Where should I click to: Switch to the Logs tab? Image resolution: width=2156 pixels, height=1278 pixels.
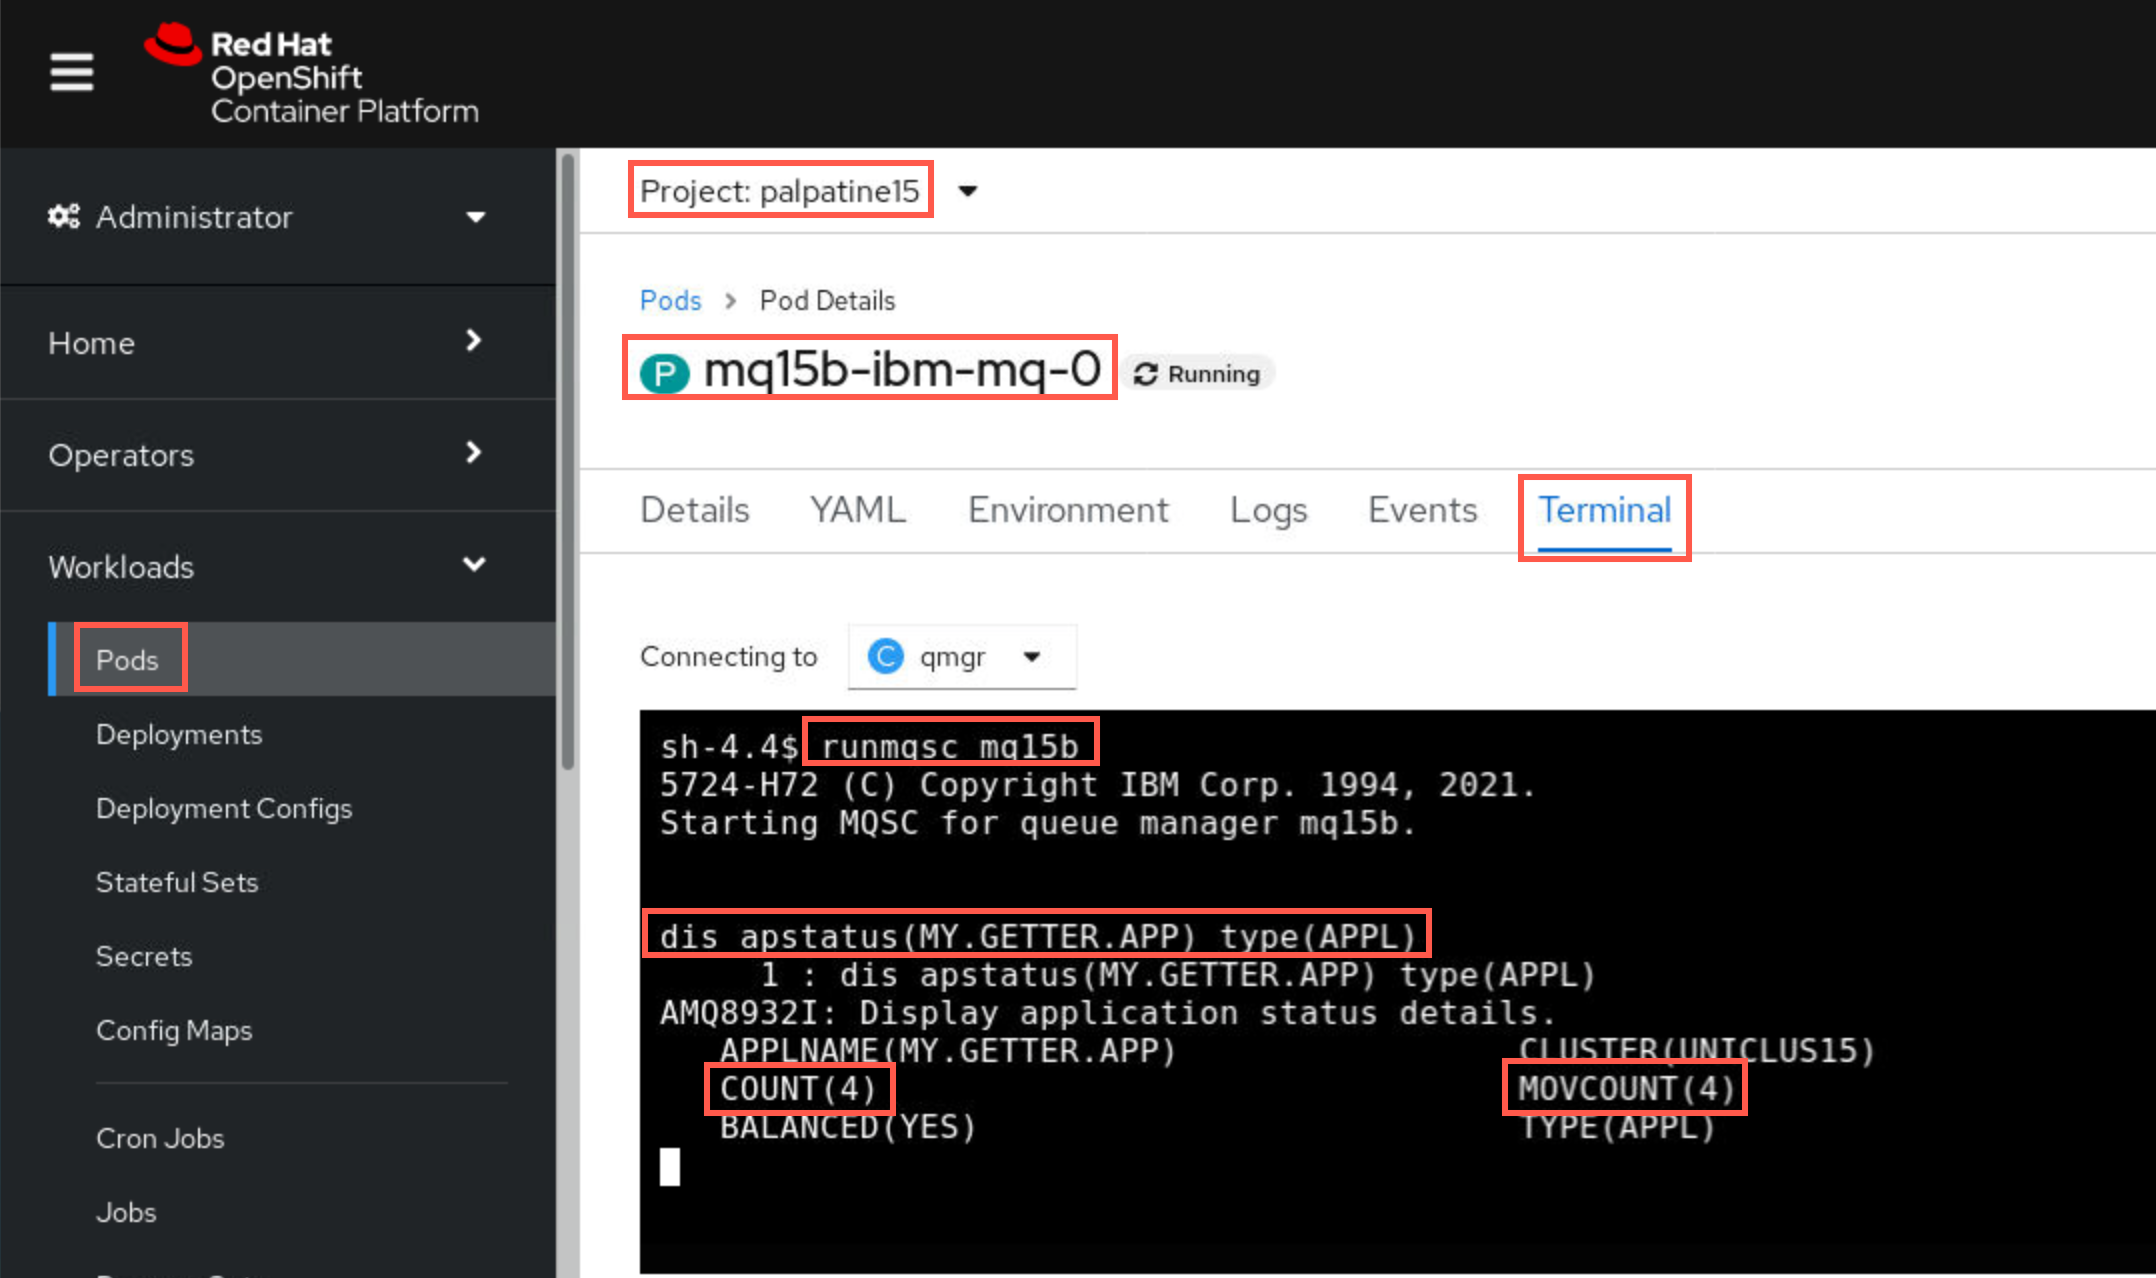[1268, 510]
